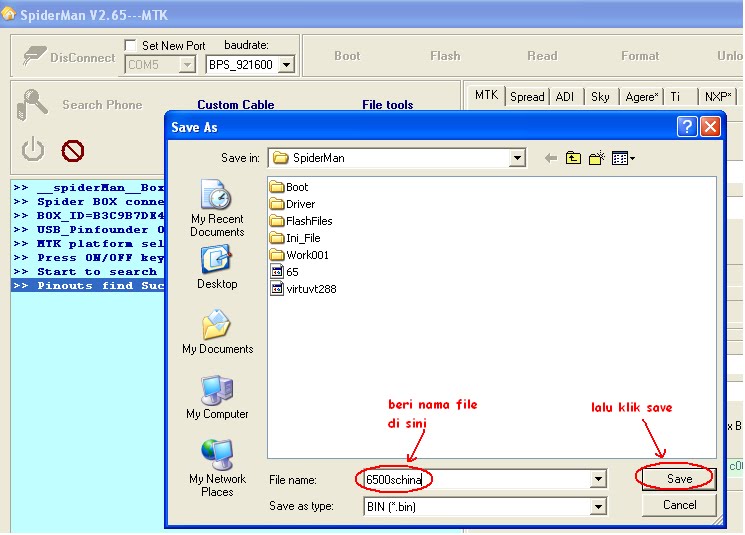
Task: Open the View menu icon in dialog
Action: pyautogui.click(x=623, y=158)
